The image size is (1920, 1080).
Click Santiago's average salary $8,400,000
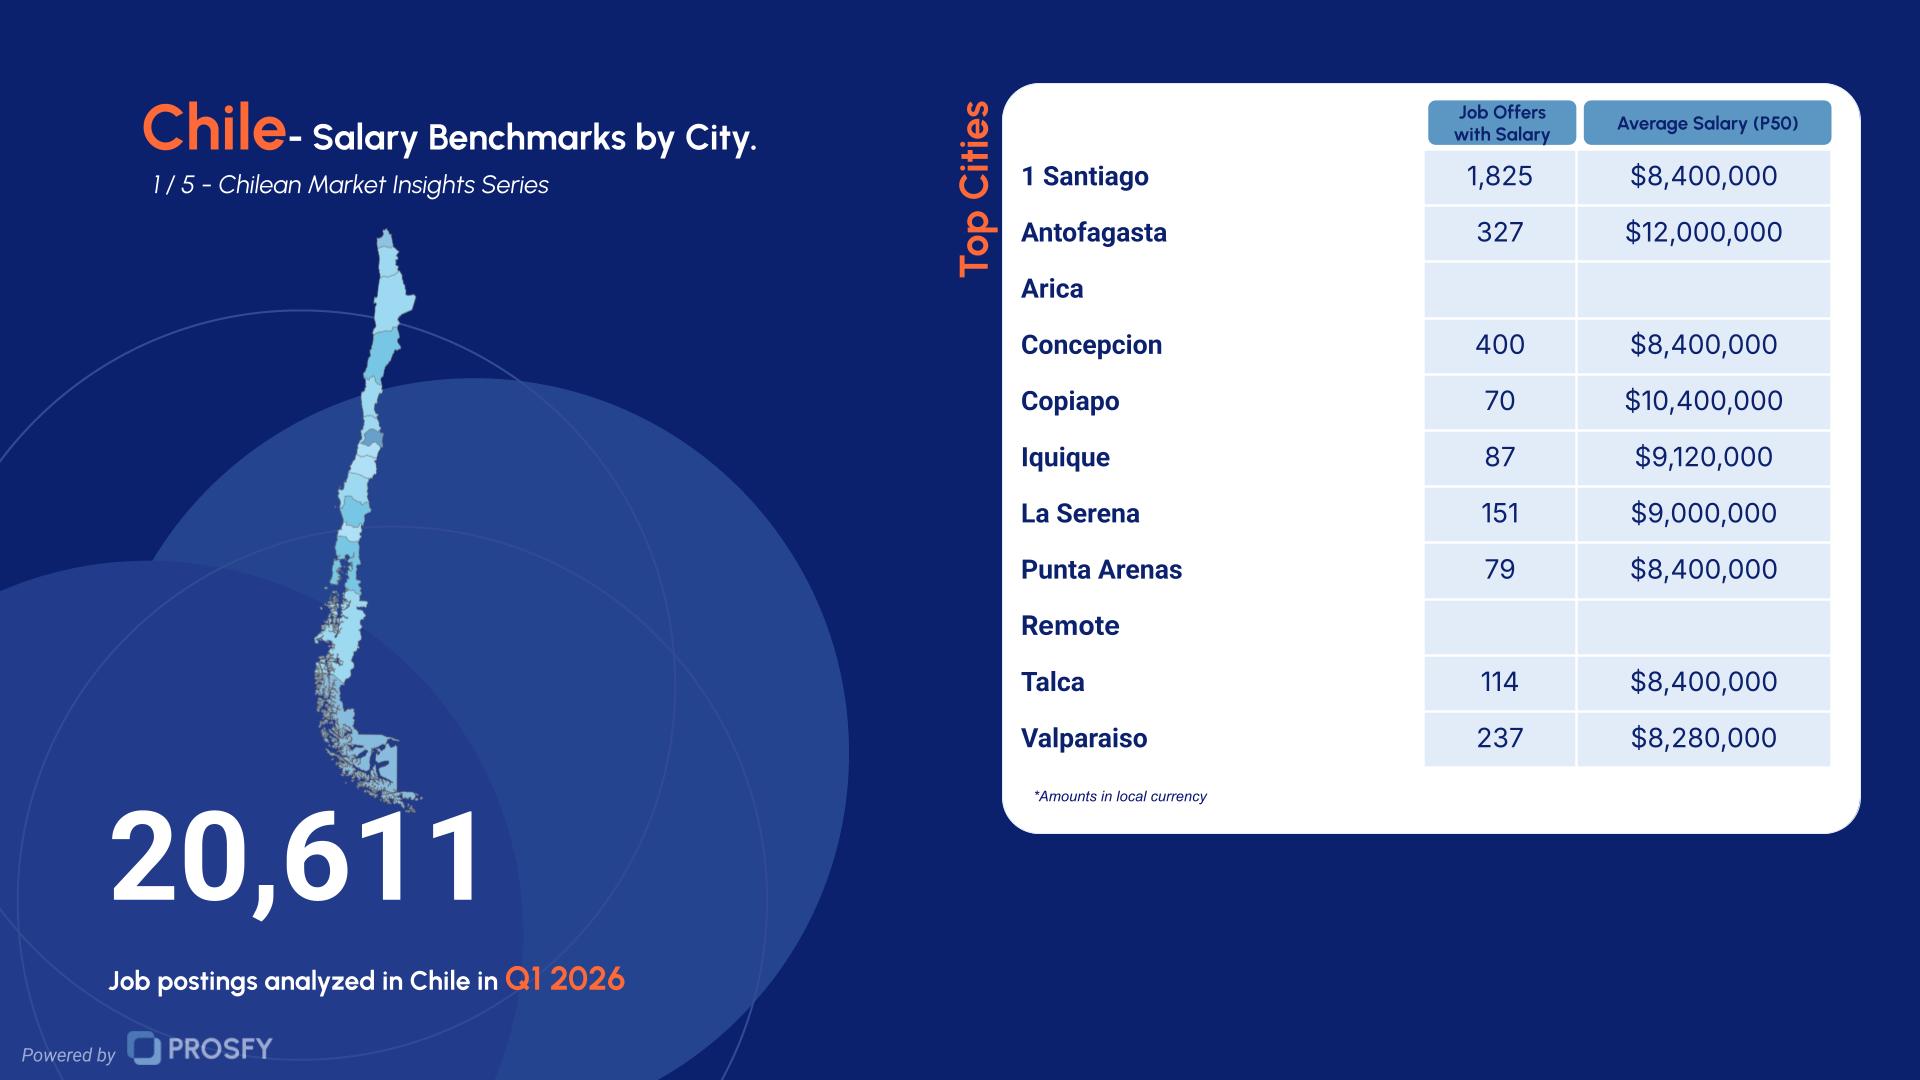coord(1703,176)
